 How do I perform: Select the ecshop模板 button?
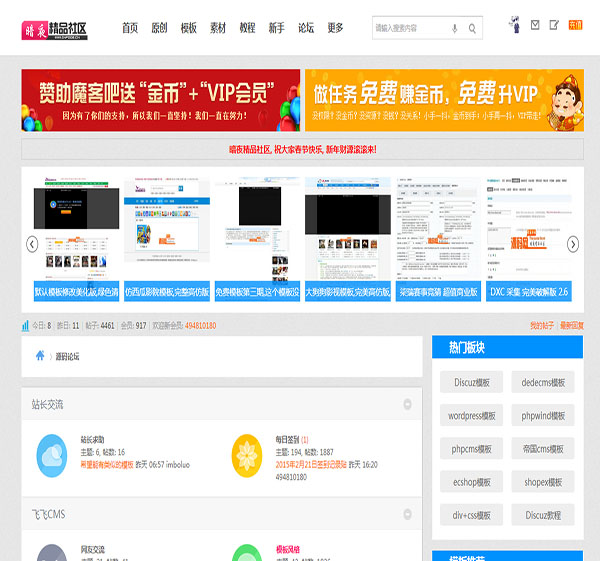click(471, 482)
